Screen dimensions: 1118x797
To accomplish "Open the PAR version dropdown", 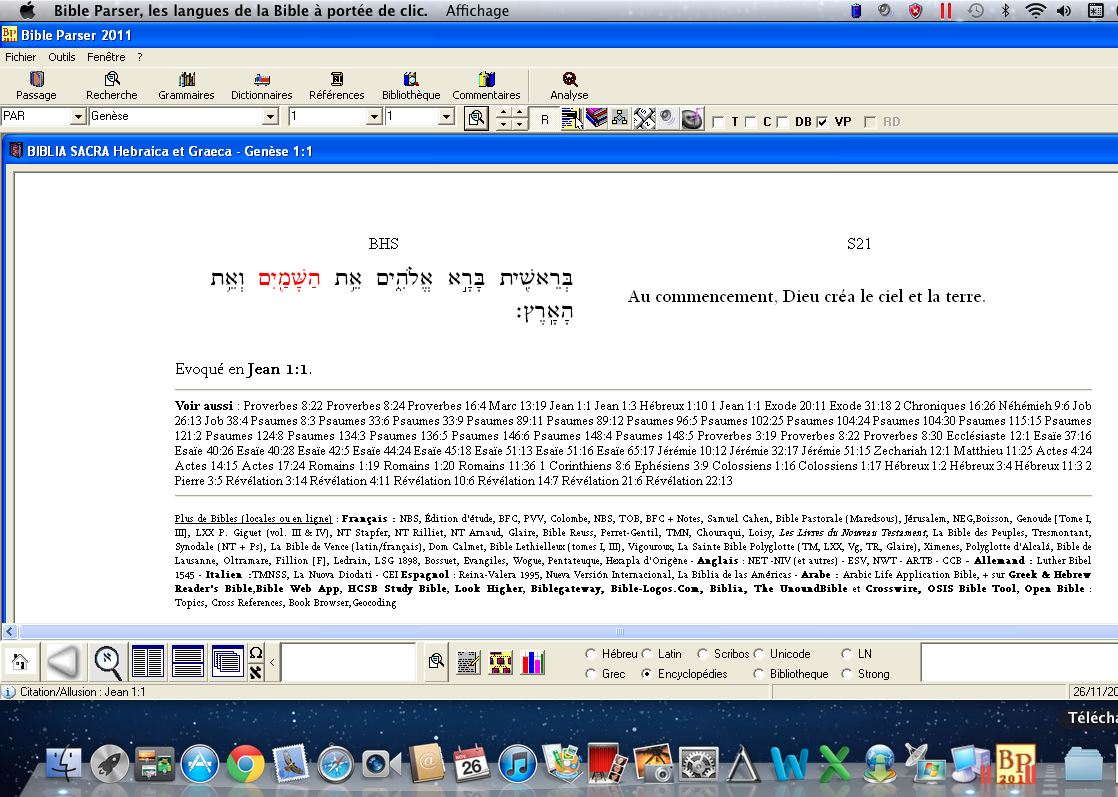I will click(78, 116).
